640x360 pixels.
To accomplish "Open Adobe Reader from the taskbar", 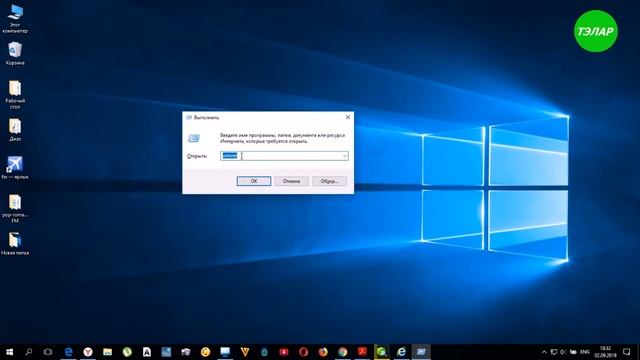I will [362, 352].
